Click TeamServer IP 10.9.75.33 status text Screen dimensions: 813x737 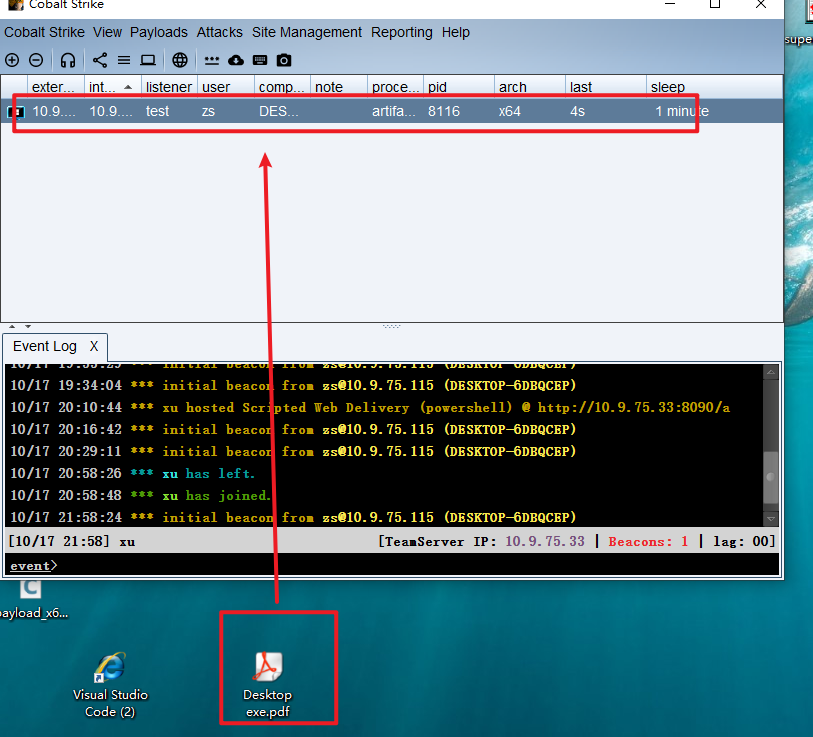tap(481, 541)
